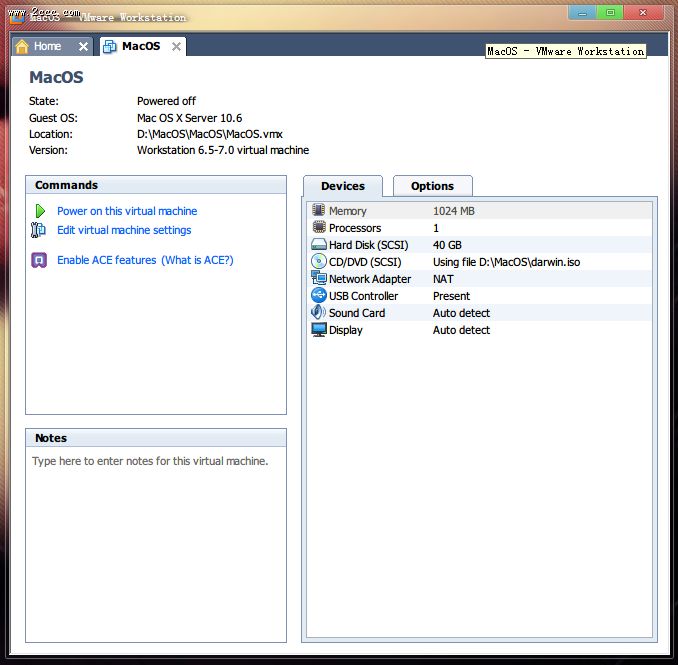Click the Display Auto detect value
The height and width of the screenshot is (665, 678).
tap(461, 330)
